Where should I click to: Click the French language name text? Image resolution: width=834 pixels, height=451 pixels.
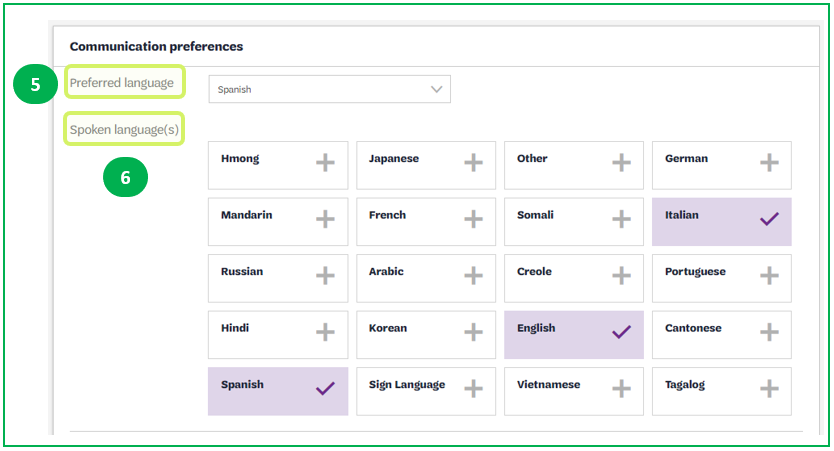(x=387, y=215)
